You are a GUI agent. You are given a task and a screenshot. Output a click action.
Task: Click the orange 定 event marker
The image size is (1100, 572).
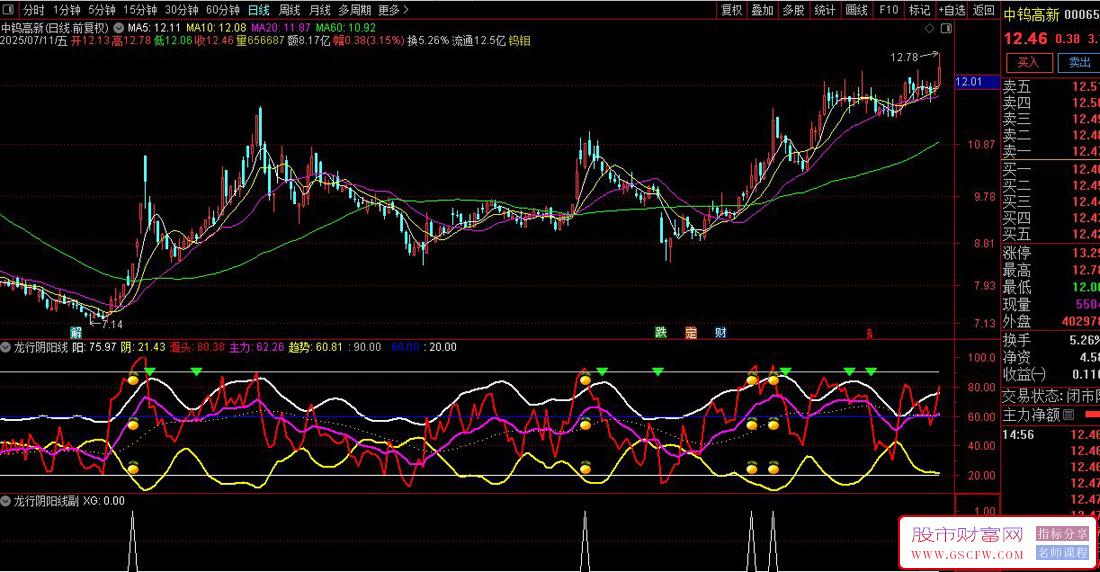pos(691,333)
